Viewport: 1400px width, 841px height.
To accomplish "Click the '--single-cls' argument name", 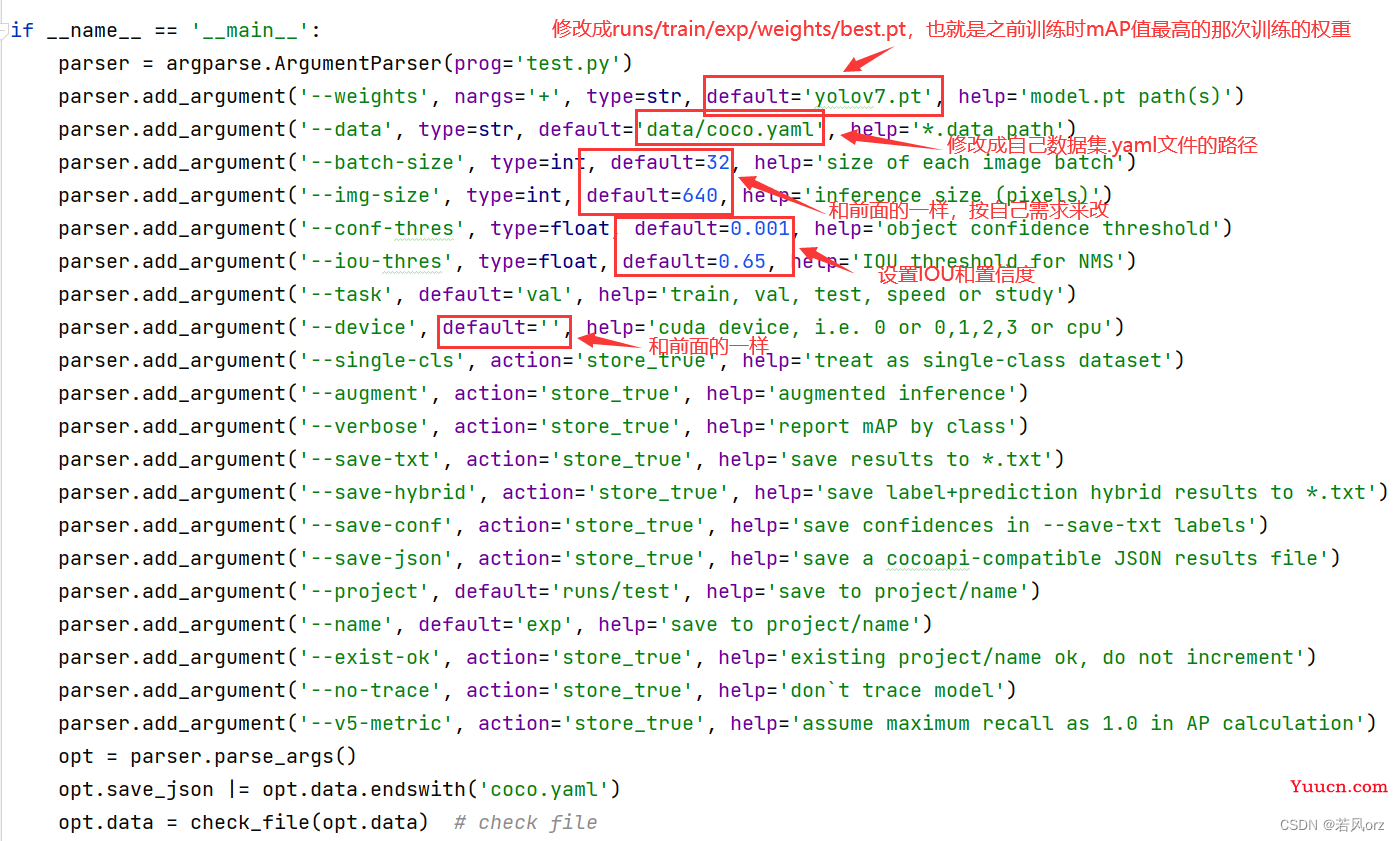I will pos(382,360).
